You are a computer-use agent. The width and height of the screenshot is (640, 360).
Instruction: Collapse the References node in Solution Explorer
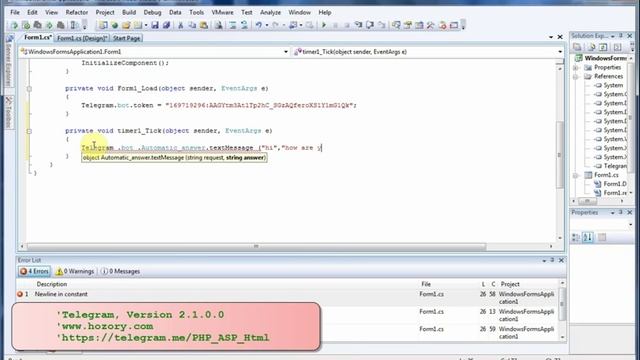click(x=576, y=76)
